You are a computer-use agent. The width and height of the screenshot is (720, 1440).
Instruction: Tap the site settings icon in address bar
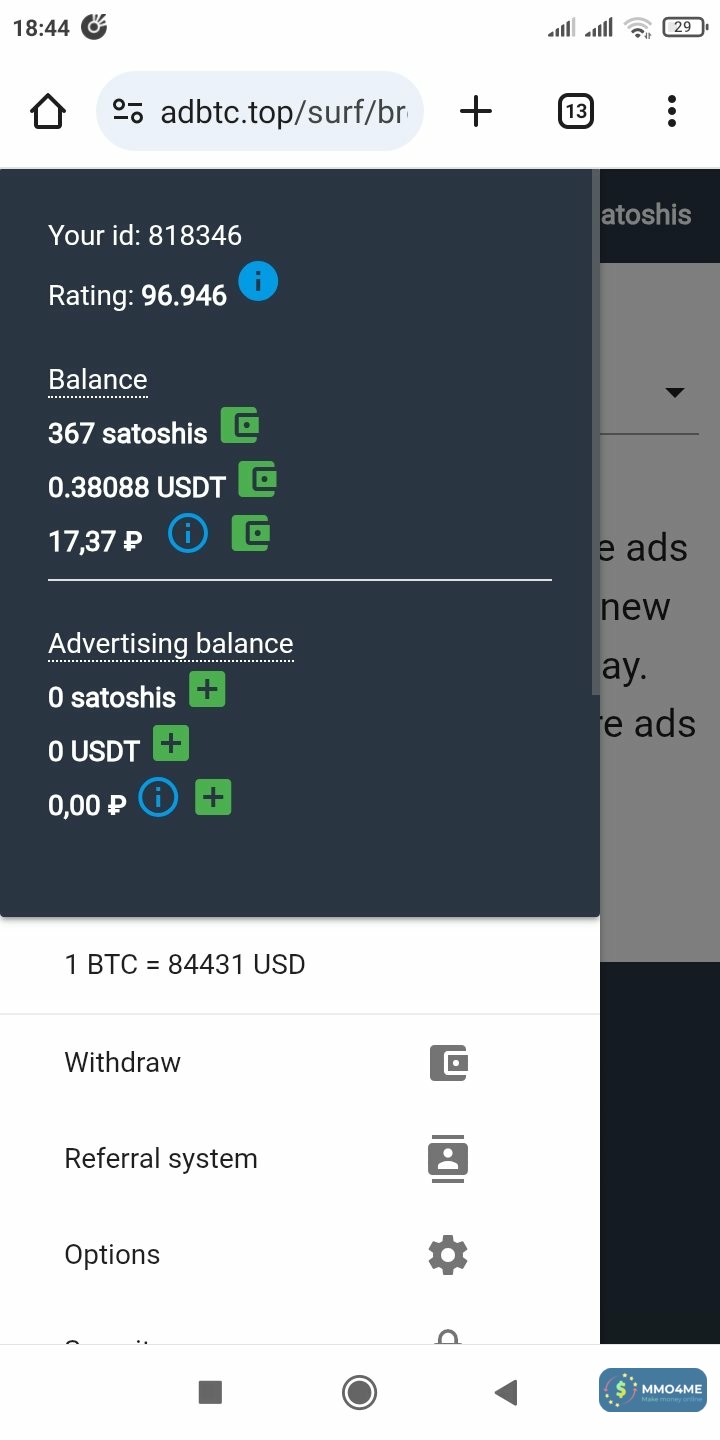(x=128, y=111)
